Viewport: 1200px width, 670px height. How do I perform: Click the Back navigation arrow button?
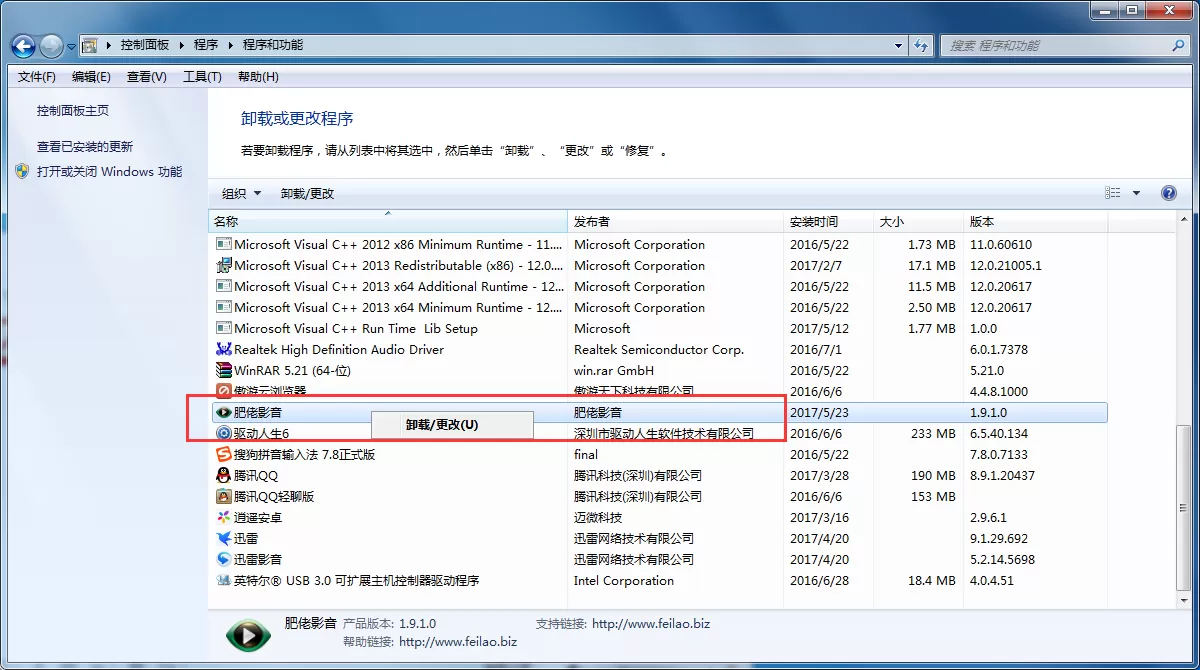click(23, 45)
